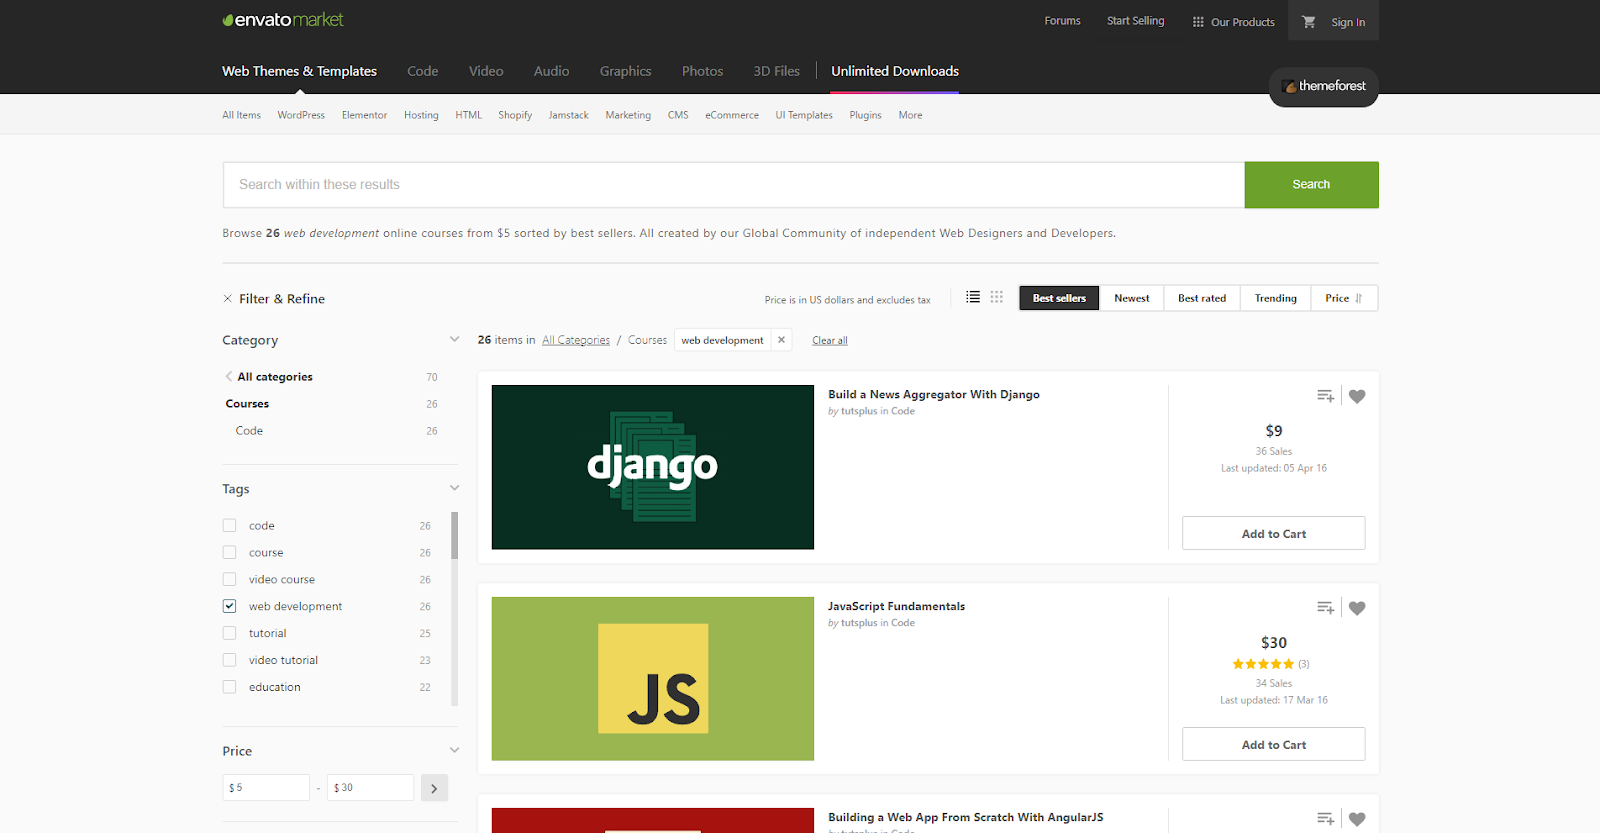Select the Shopify subcategory
The height and width of the screenshot is (833, 1600).
click(x=515, y=115)
